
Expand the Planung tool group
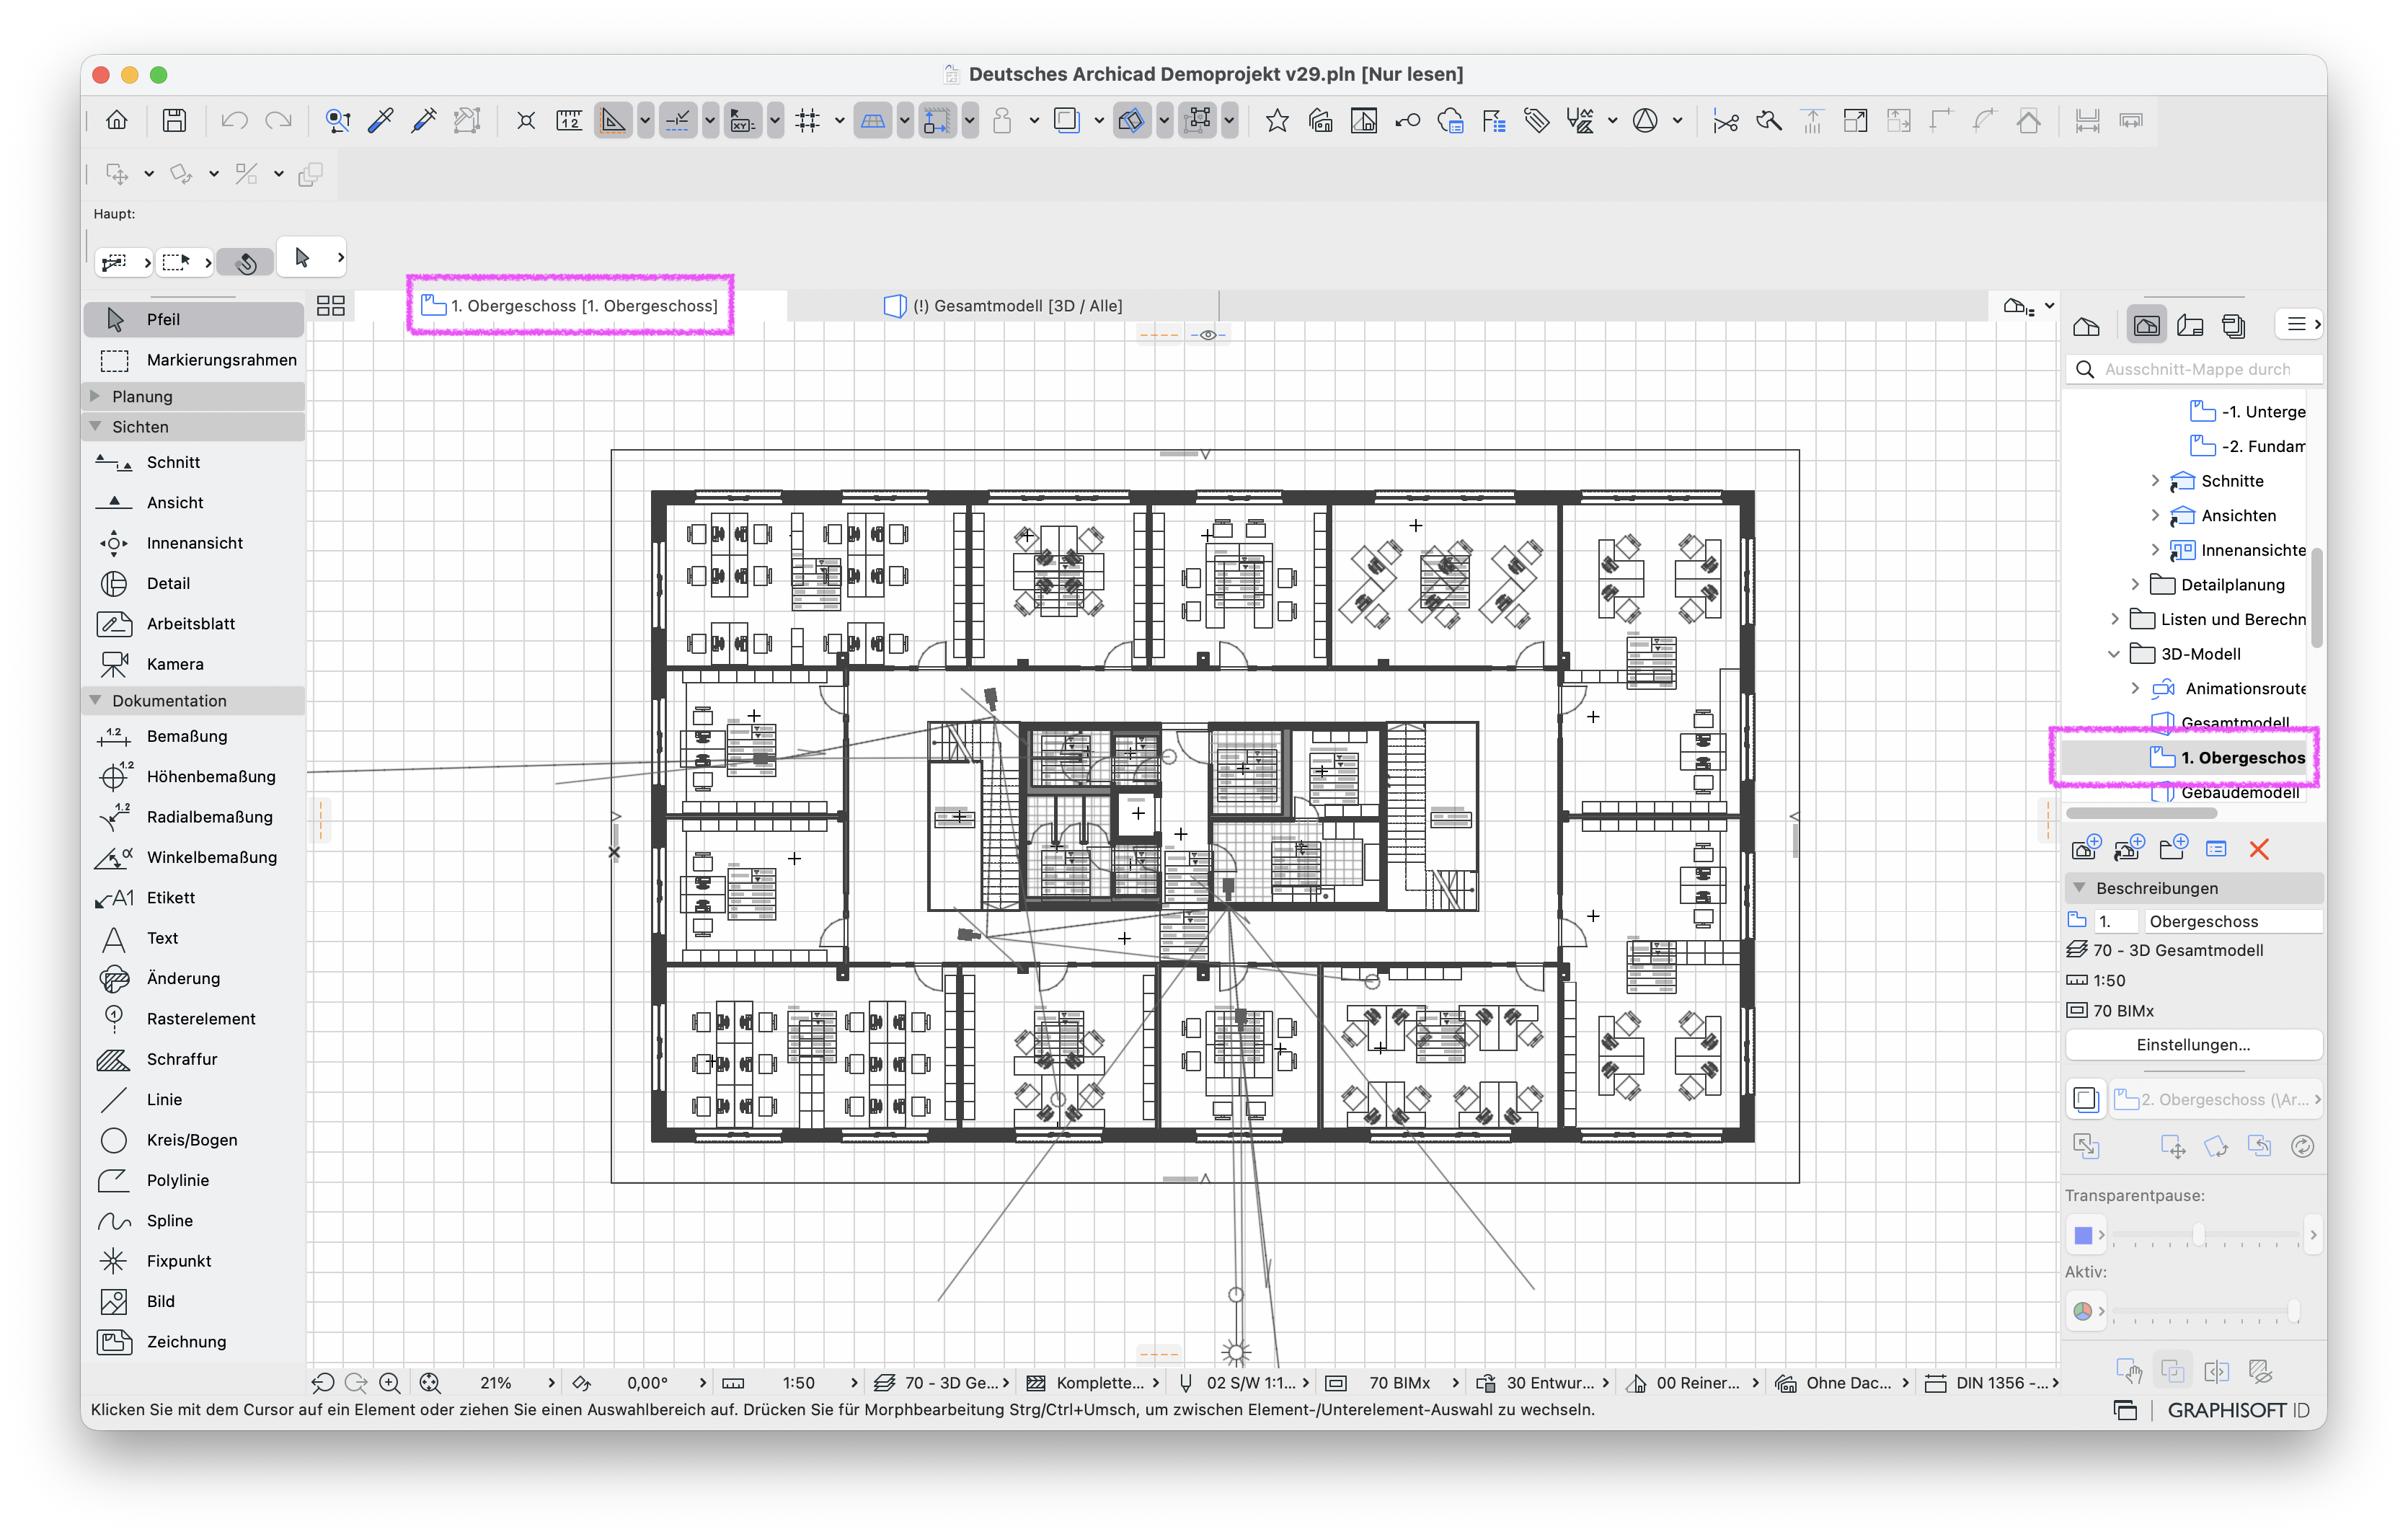[96, 396]
